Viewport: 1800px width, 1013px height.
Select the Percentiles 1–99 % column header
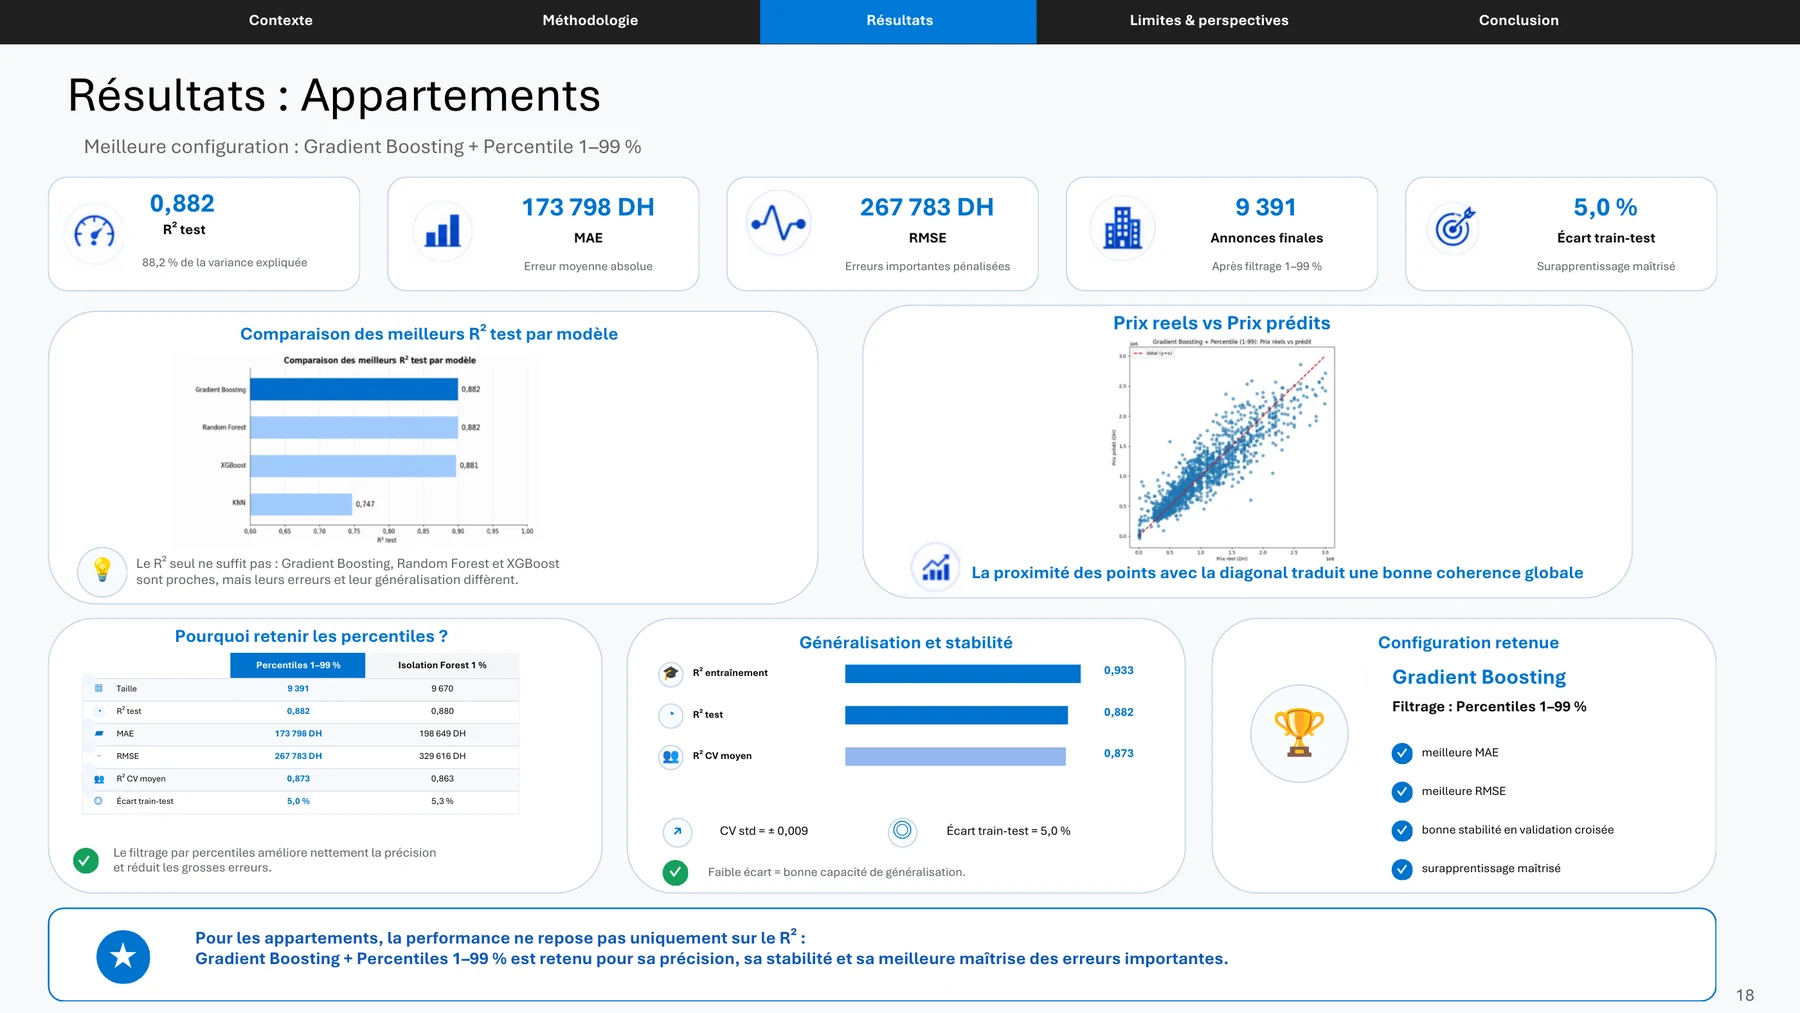[298, 665]
